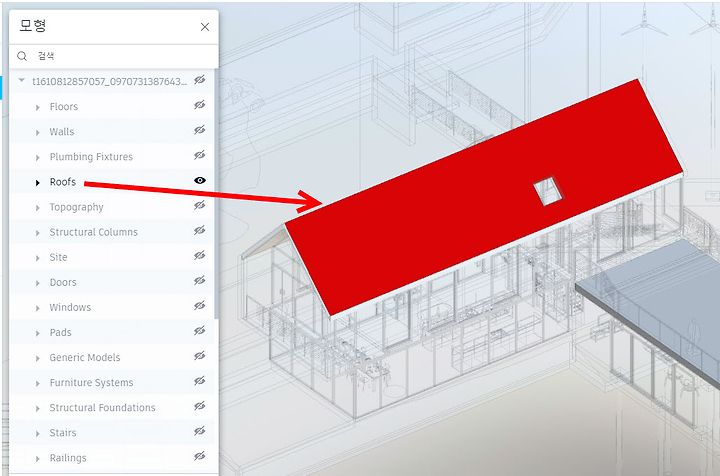Select the Furniture Systems tree label
Image resolution: width=720 pixels, height=476 pixels.
(91, 382)
